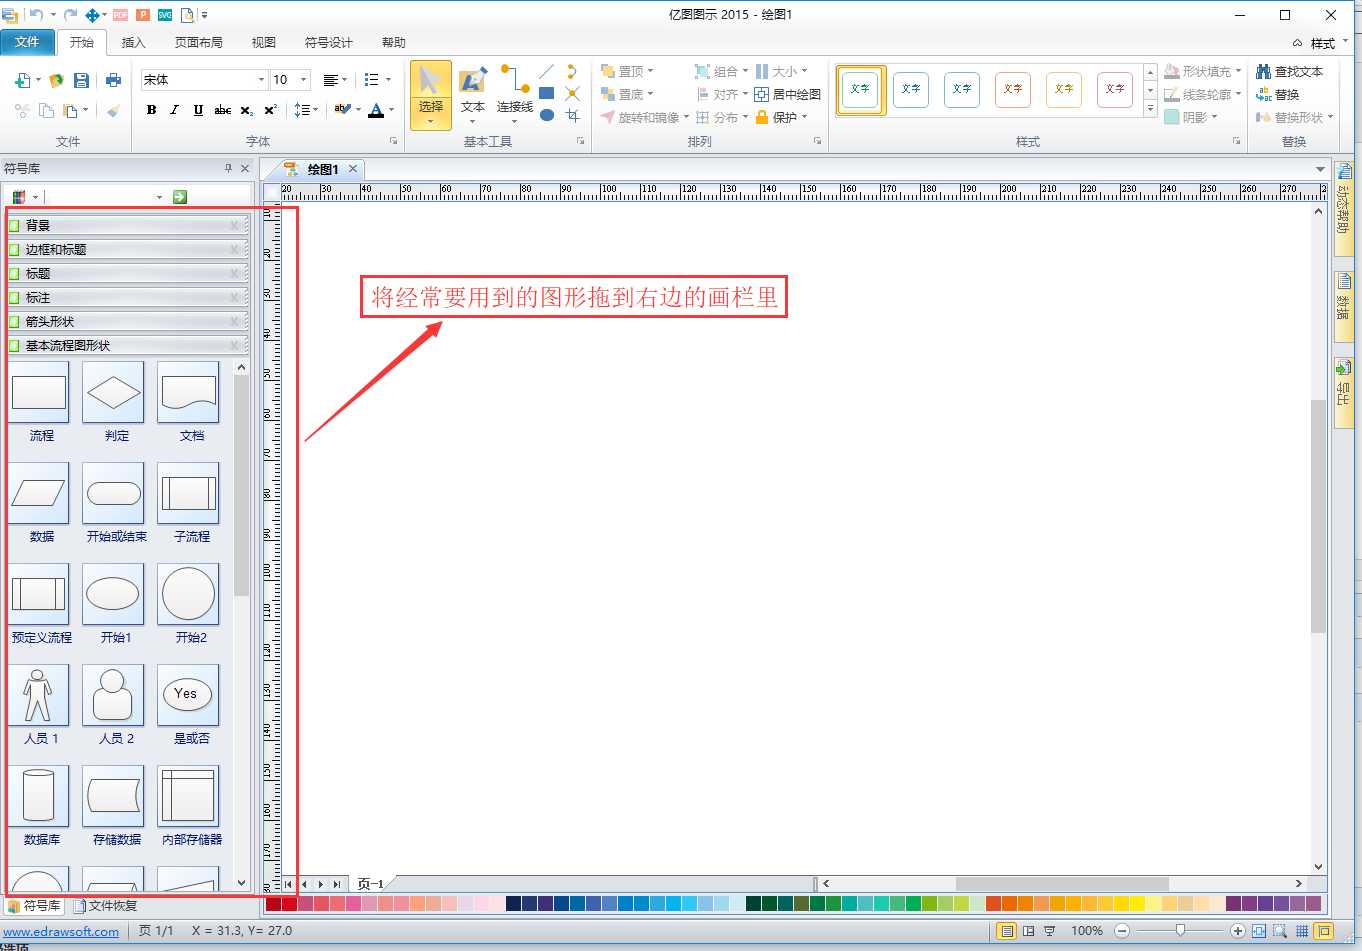Click the fit page width icon
The width and height of the screenshot is (1362, 951).
point(1258,931)
